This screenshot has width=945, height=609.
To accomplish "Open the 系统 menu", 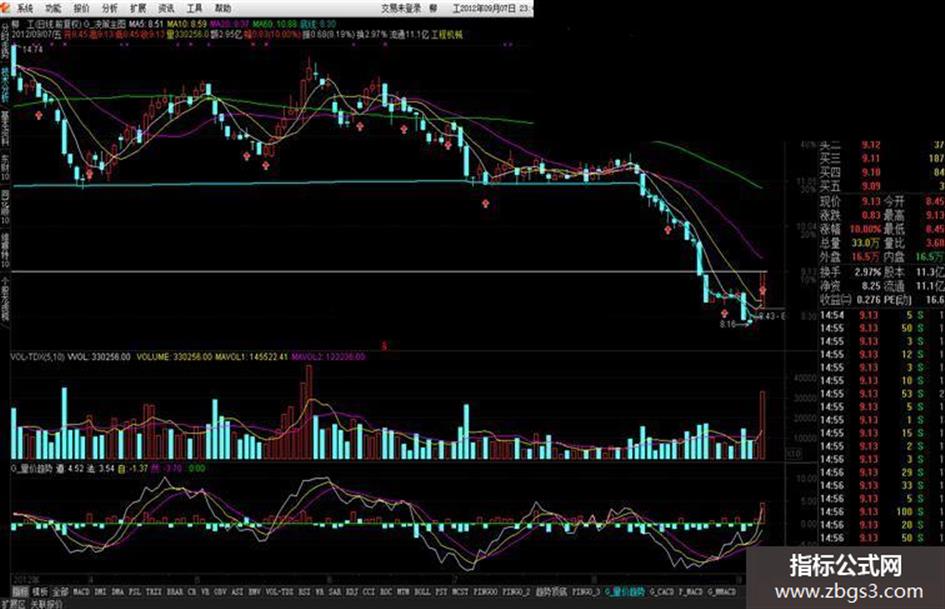I will 25,8.
